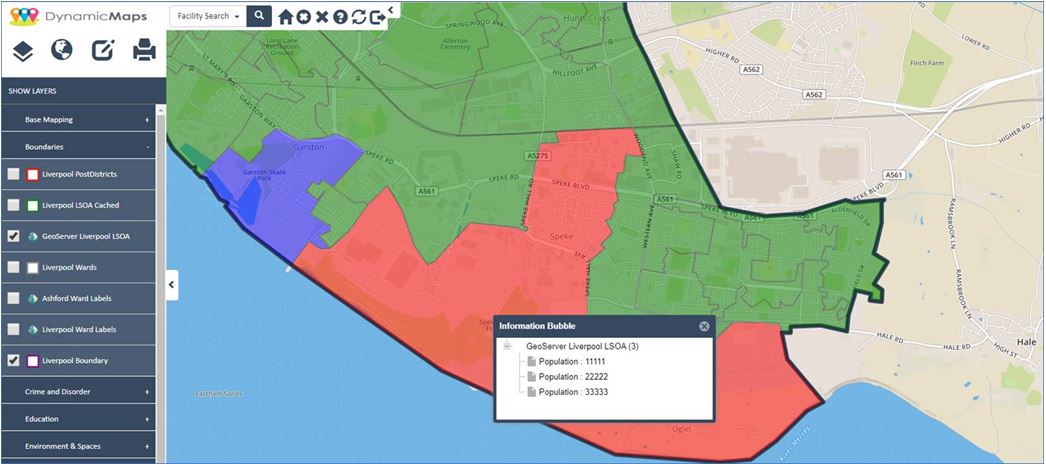The image size is (1046, 464).
Task: Click the globe icon in the sidebar
Action: (x=61, y=50)
